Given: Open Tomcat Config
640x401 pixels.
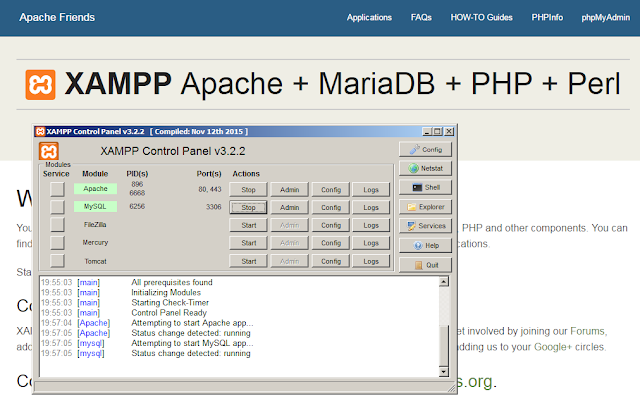Looking at the screenshot, I should point(331,261).
